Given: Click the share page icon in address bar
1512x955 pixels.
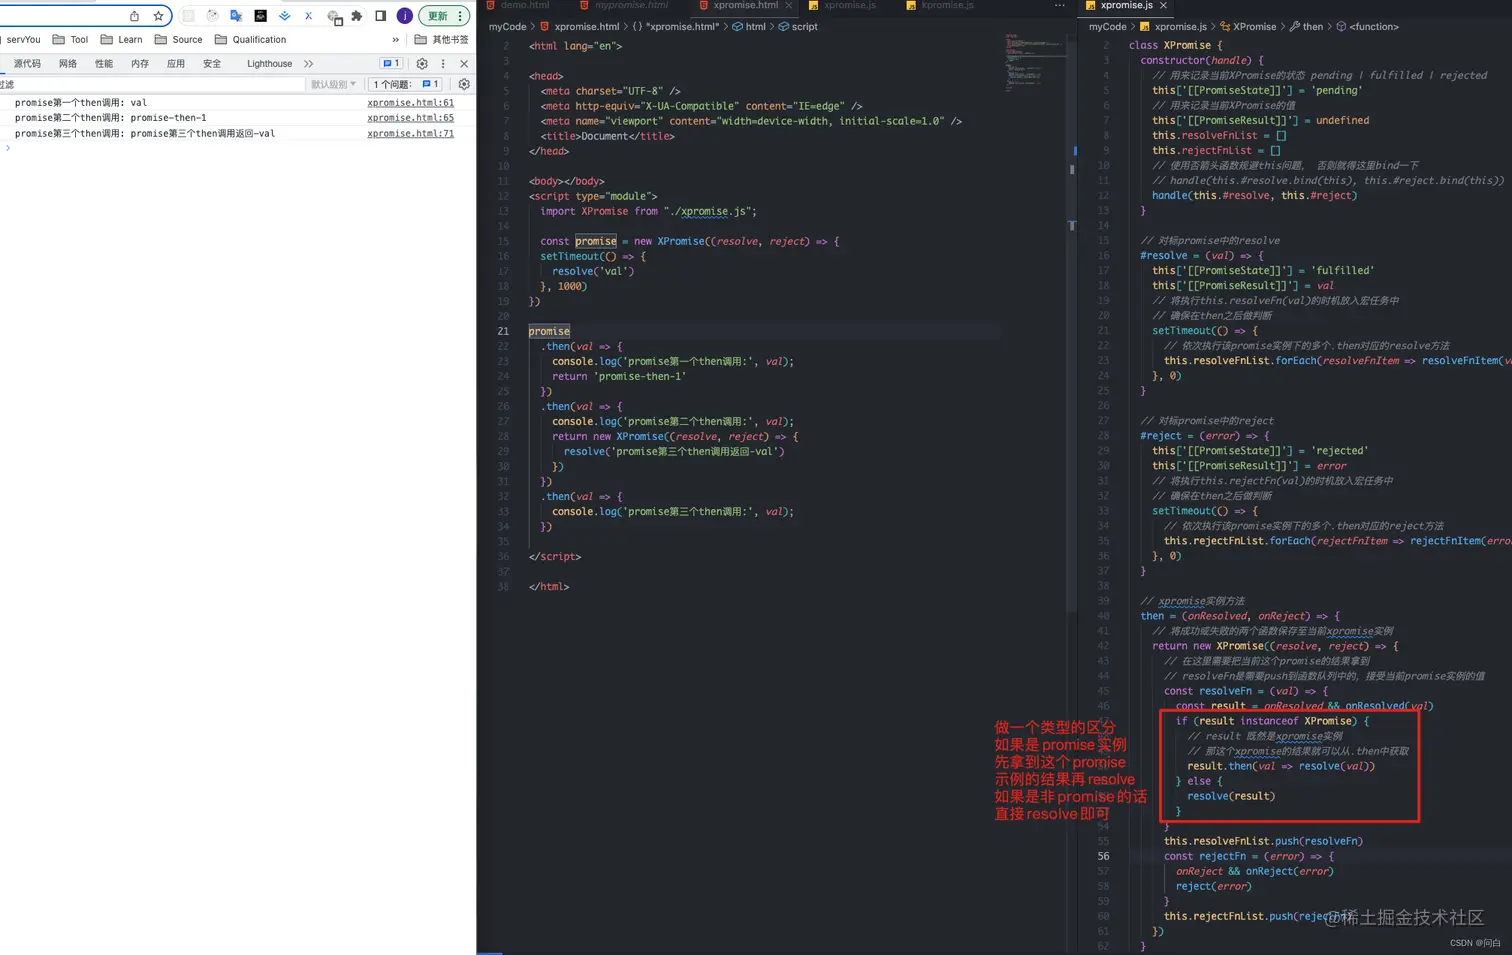Looking at the screenshot, I should click(134, 16).
